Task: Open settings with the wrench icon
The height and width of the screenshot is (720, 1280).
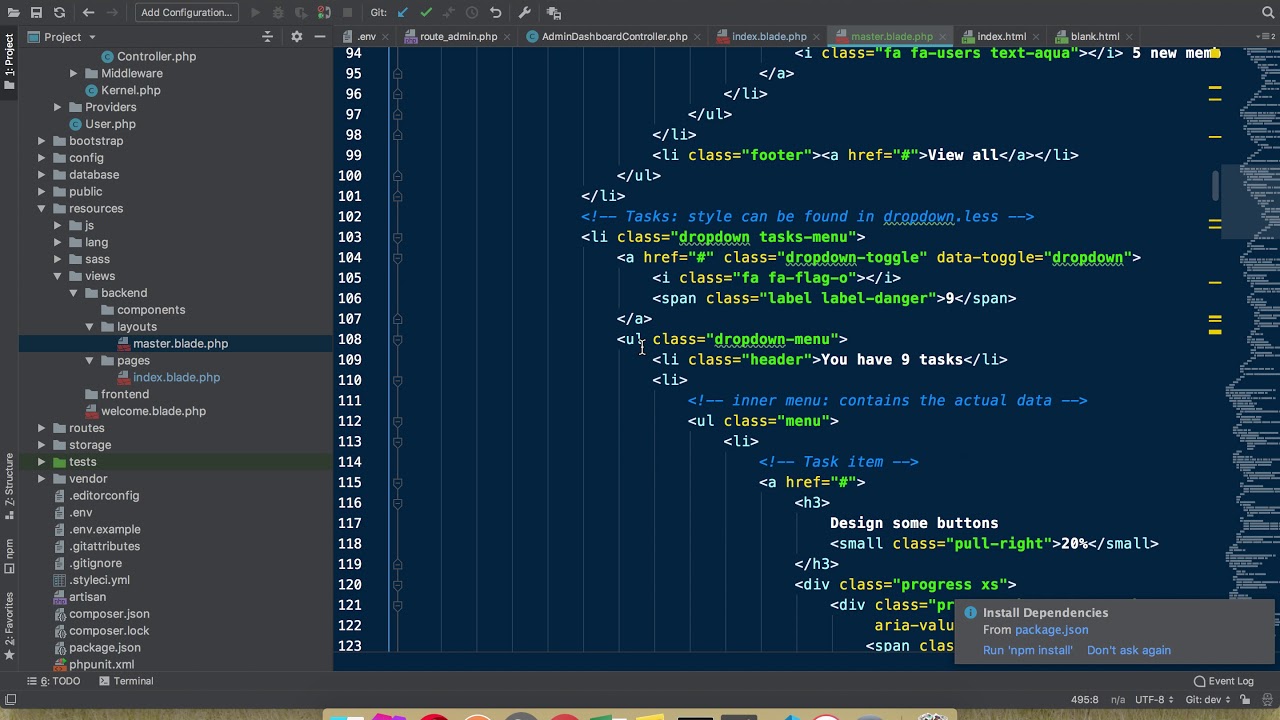Action: (525, 12)
